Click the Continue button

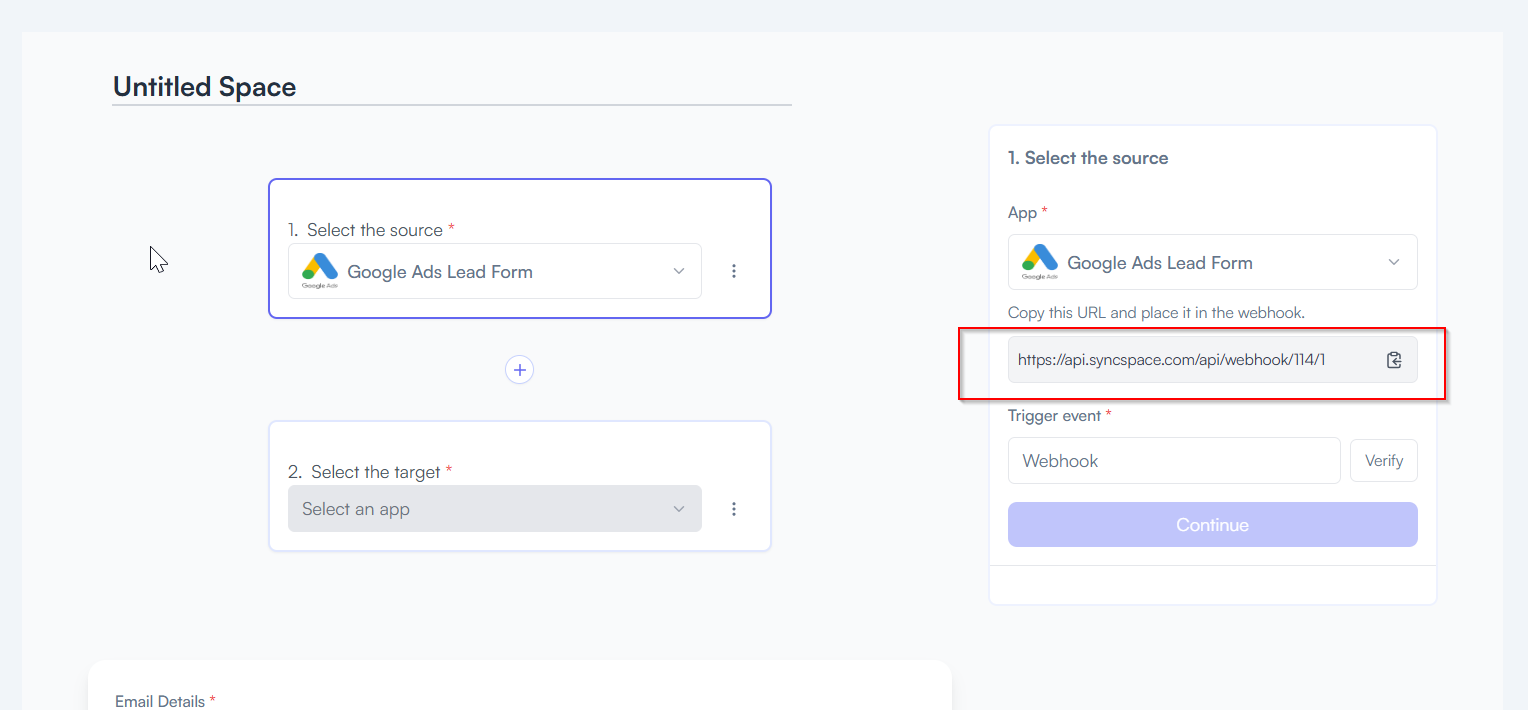click(x=1212, y=525)
